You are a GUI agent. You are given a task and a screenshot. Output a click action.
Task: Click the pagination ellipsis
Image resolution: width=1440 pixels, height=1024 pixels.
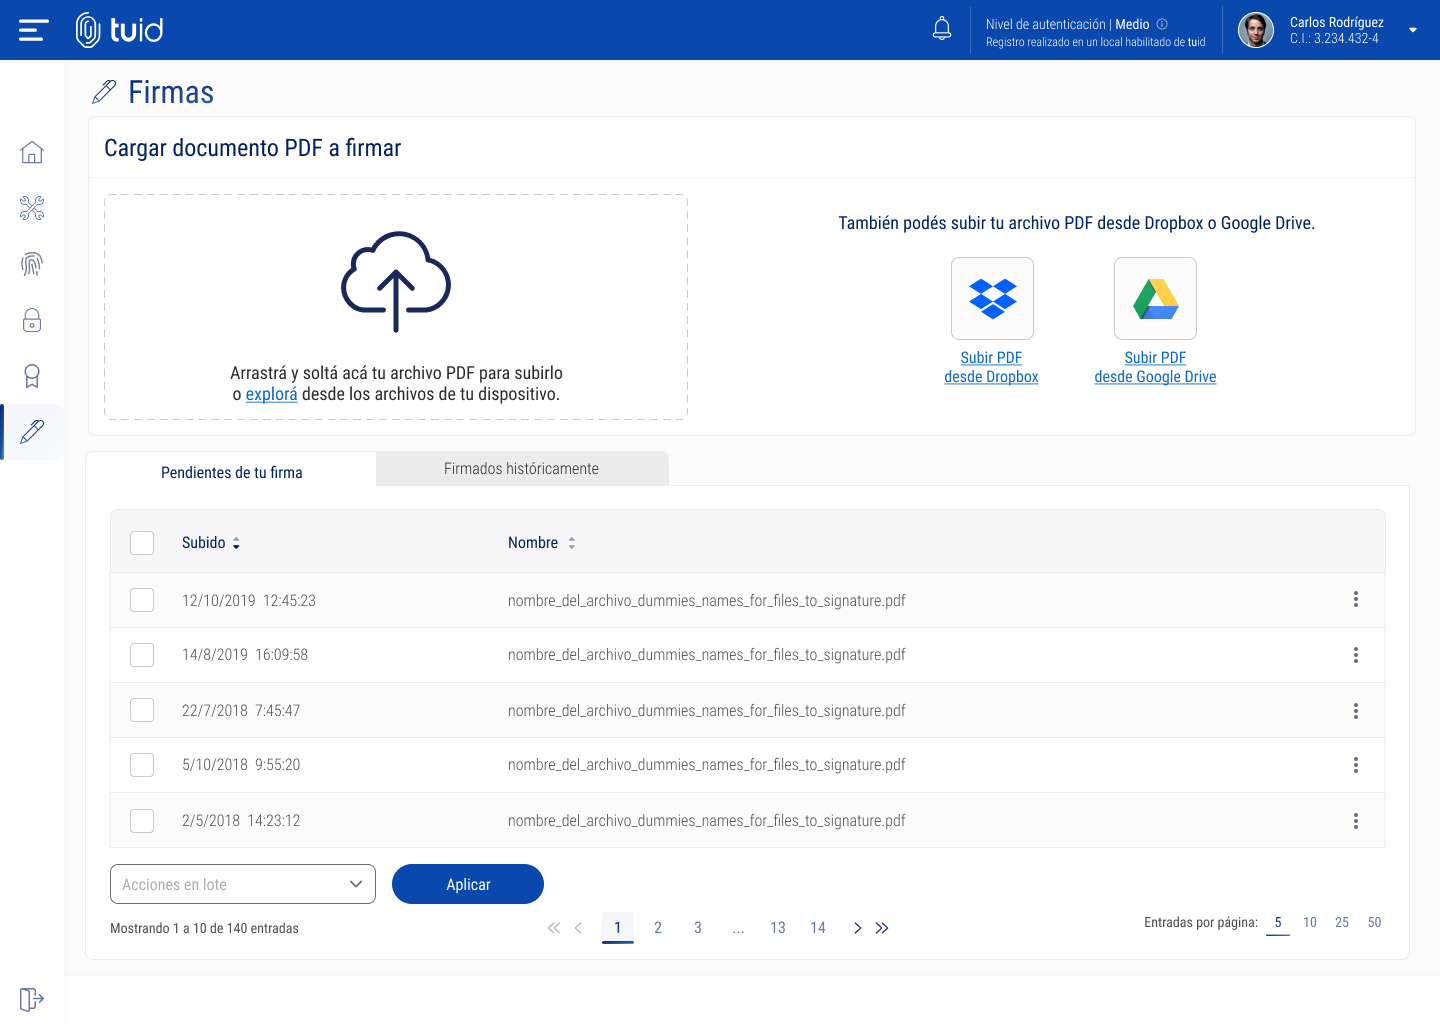click(738, 929)
